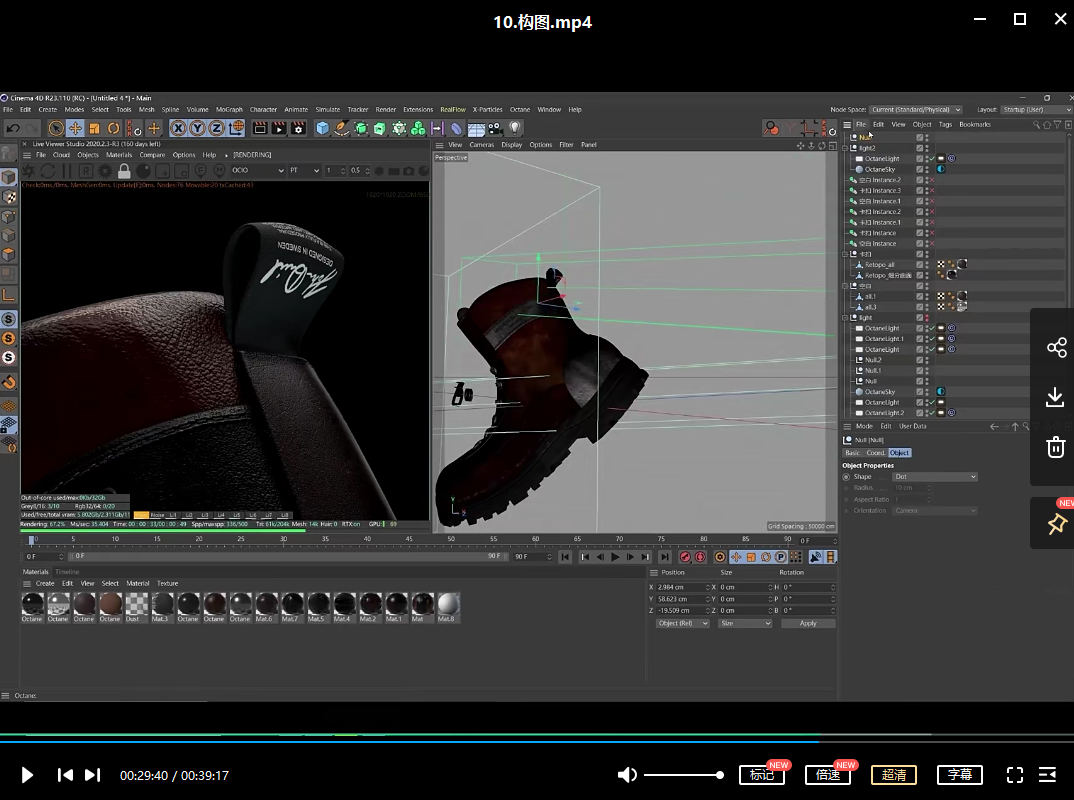This screenshot has width=1074, height=800.
Task: Open the MoGraph menu
Action: [x=229, y=110]
